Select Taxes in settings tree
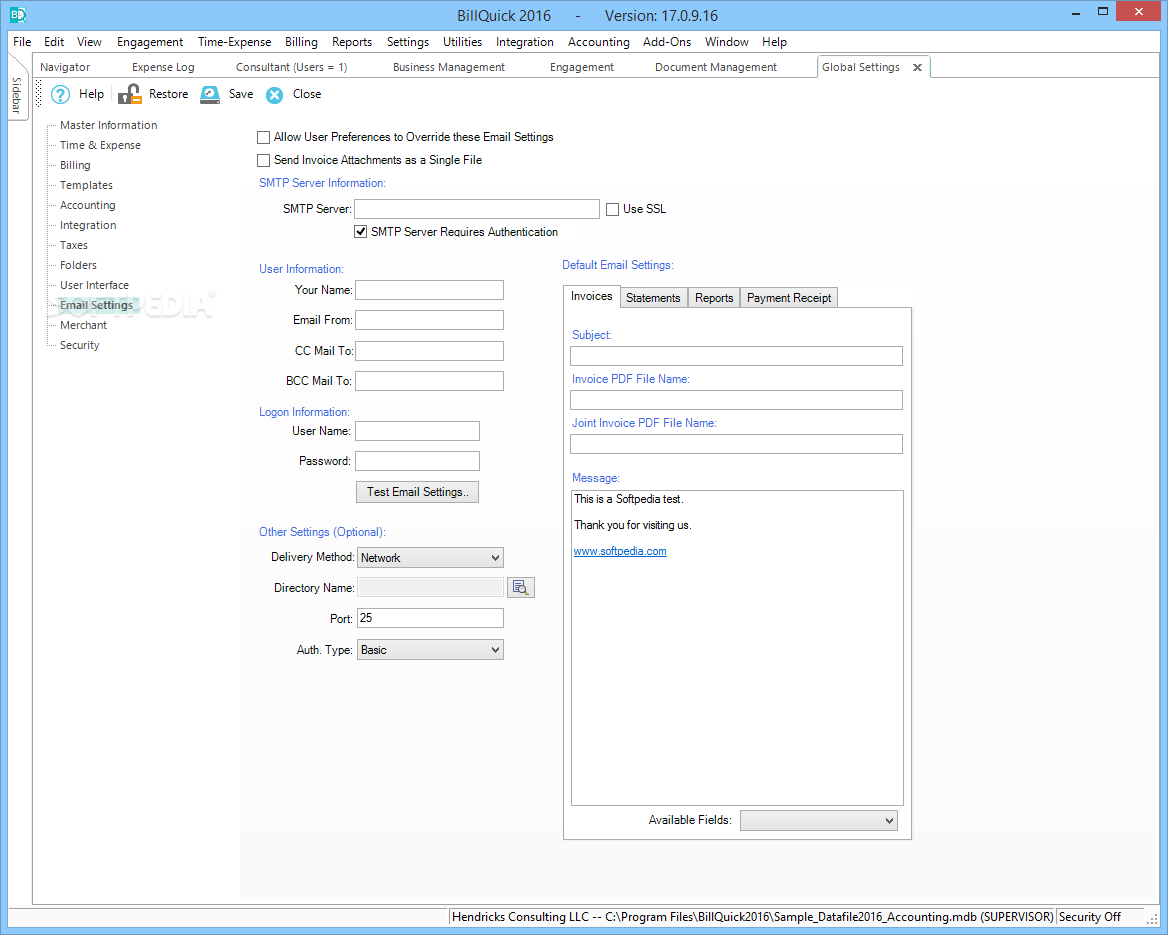1168x935 pixels. [x=74, y=245]
